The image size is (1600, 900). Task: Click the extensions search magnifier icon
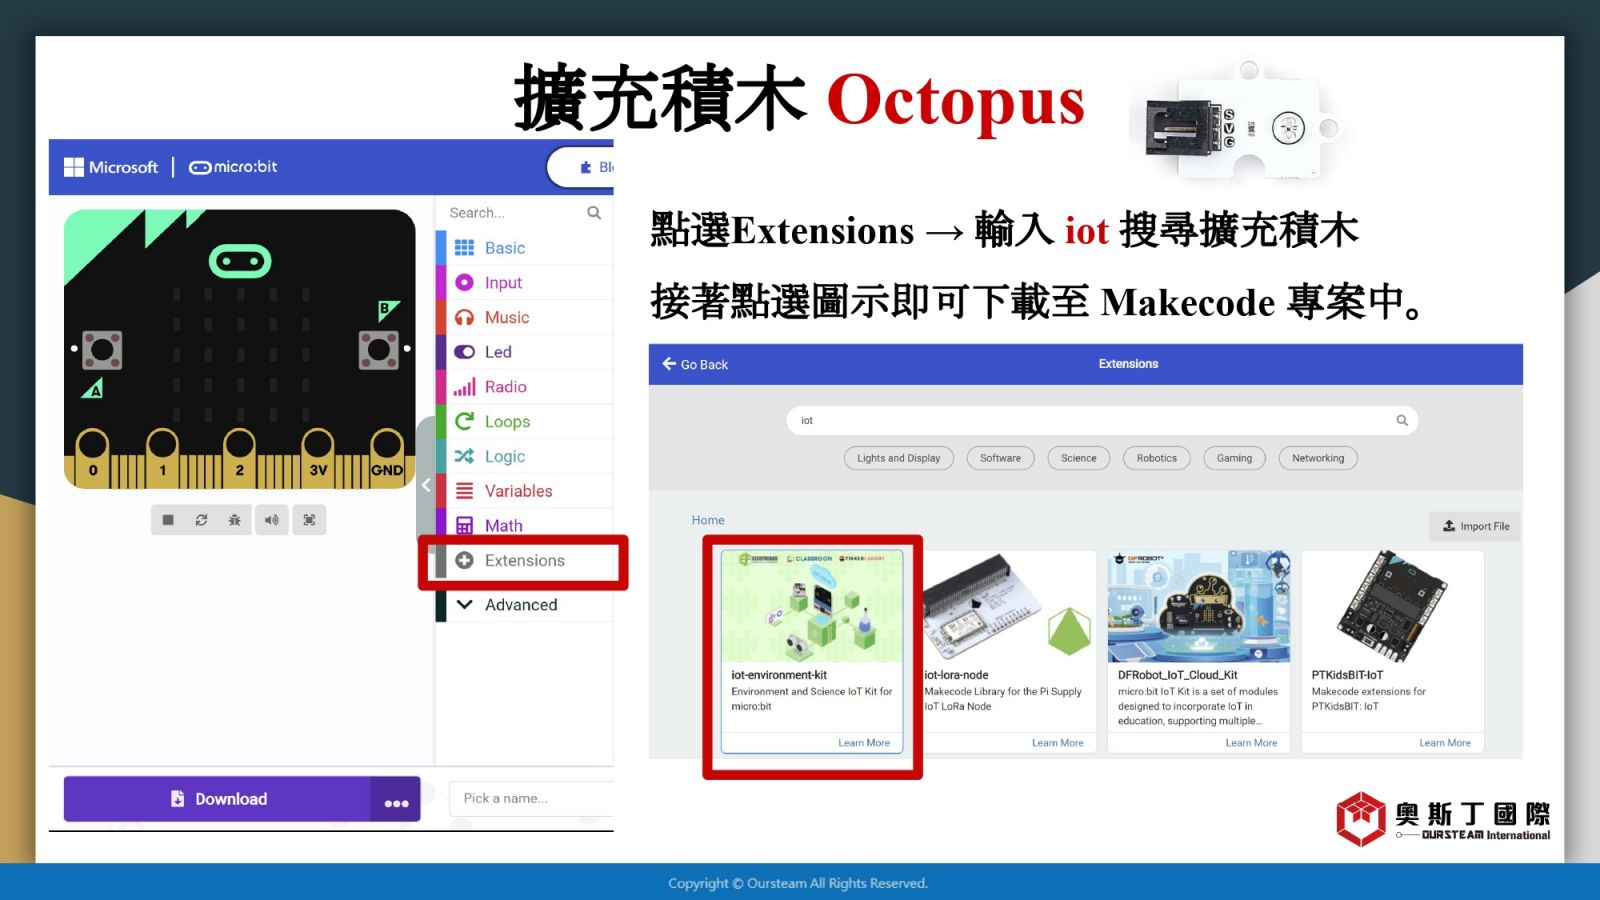click(x=1402, y=421)
